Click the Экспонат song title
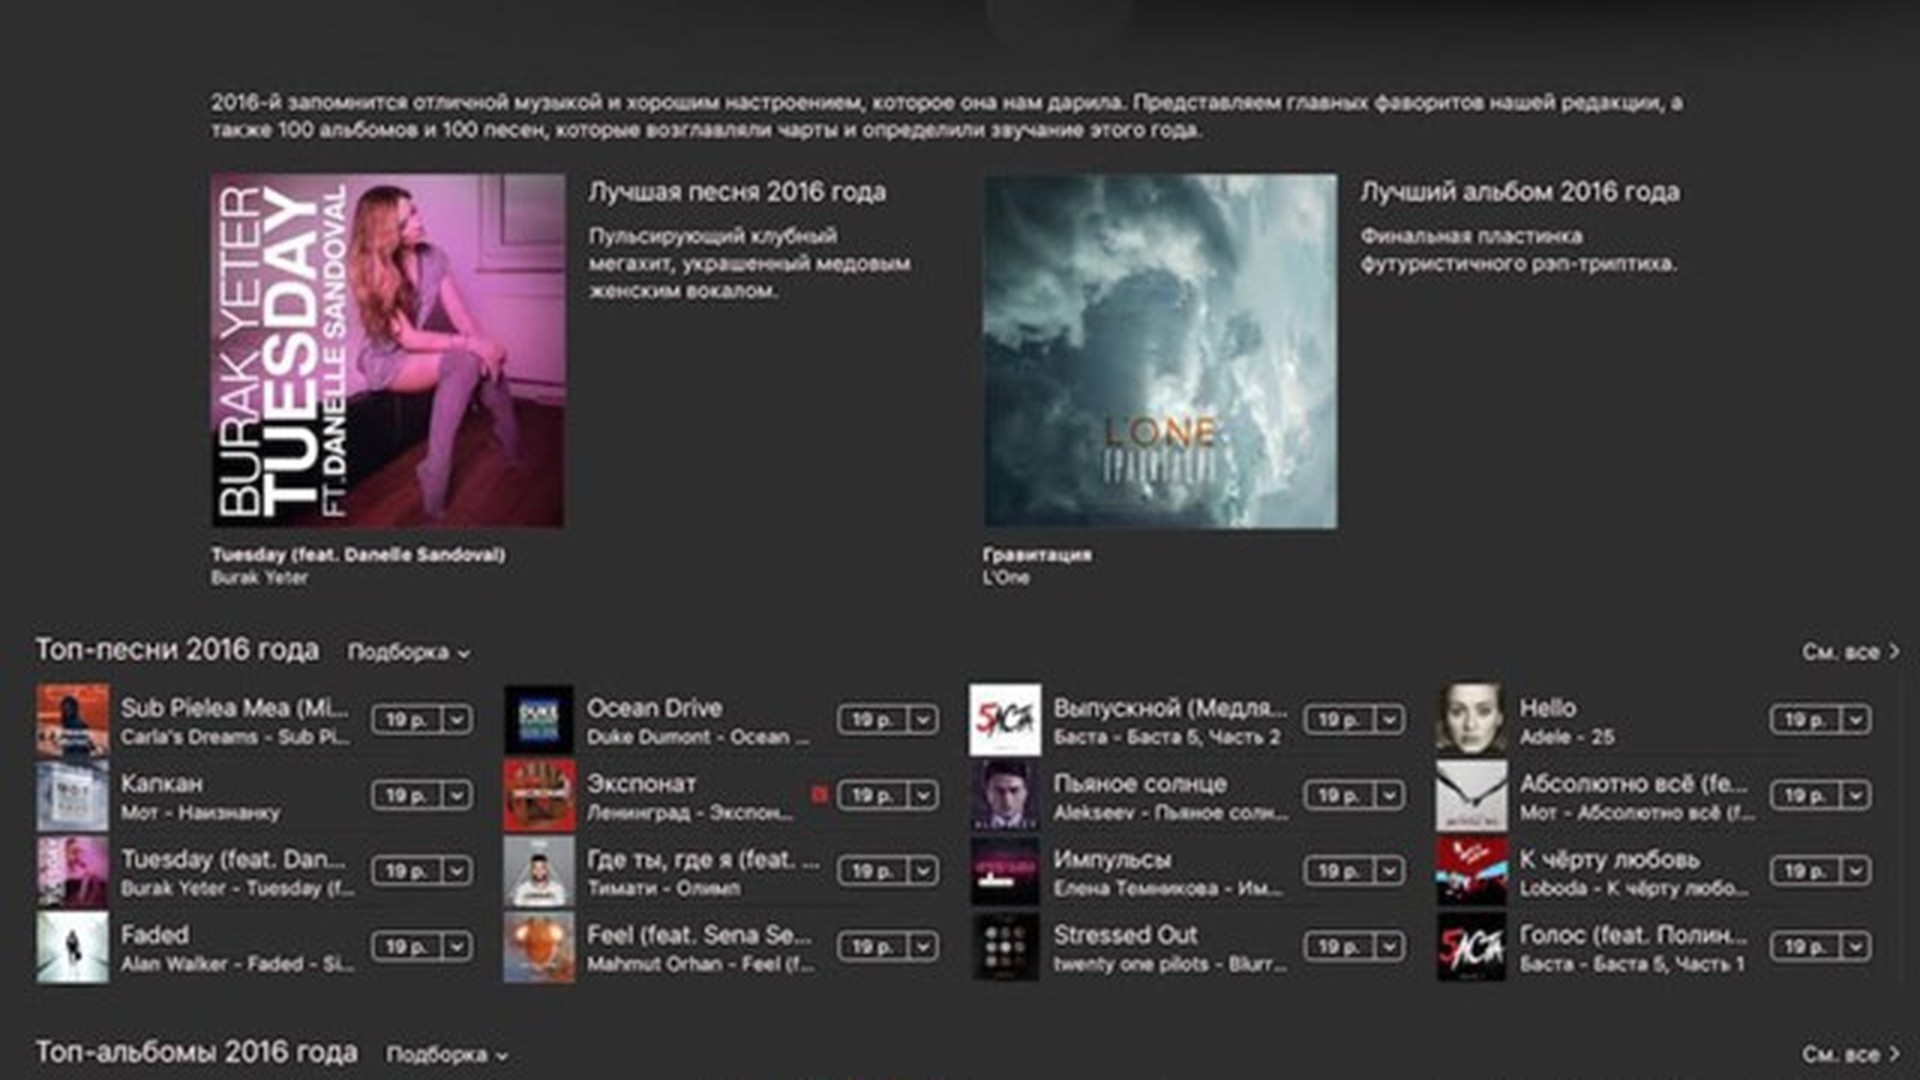 (x=641, y=784)
